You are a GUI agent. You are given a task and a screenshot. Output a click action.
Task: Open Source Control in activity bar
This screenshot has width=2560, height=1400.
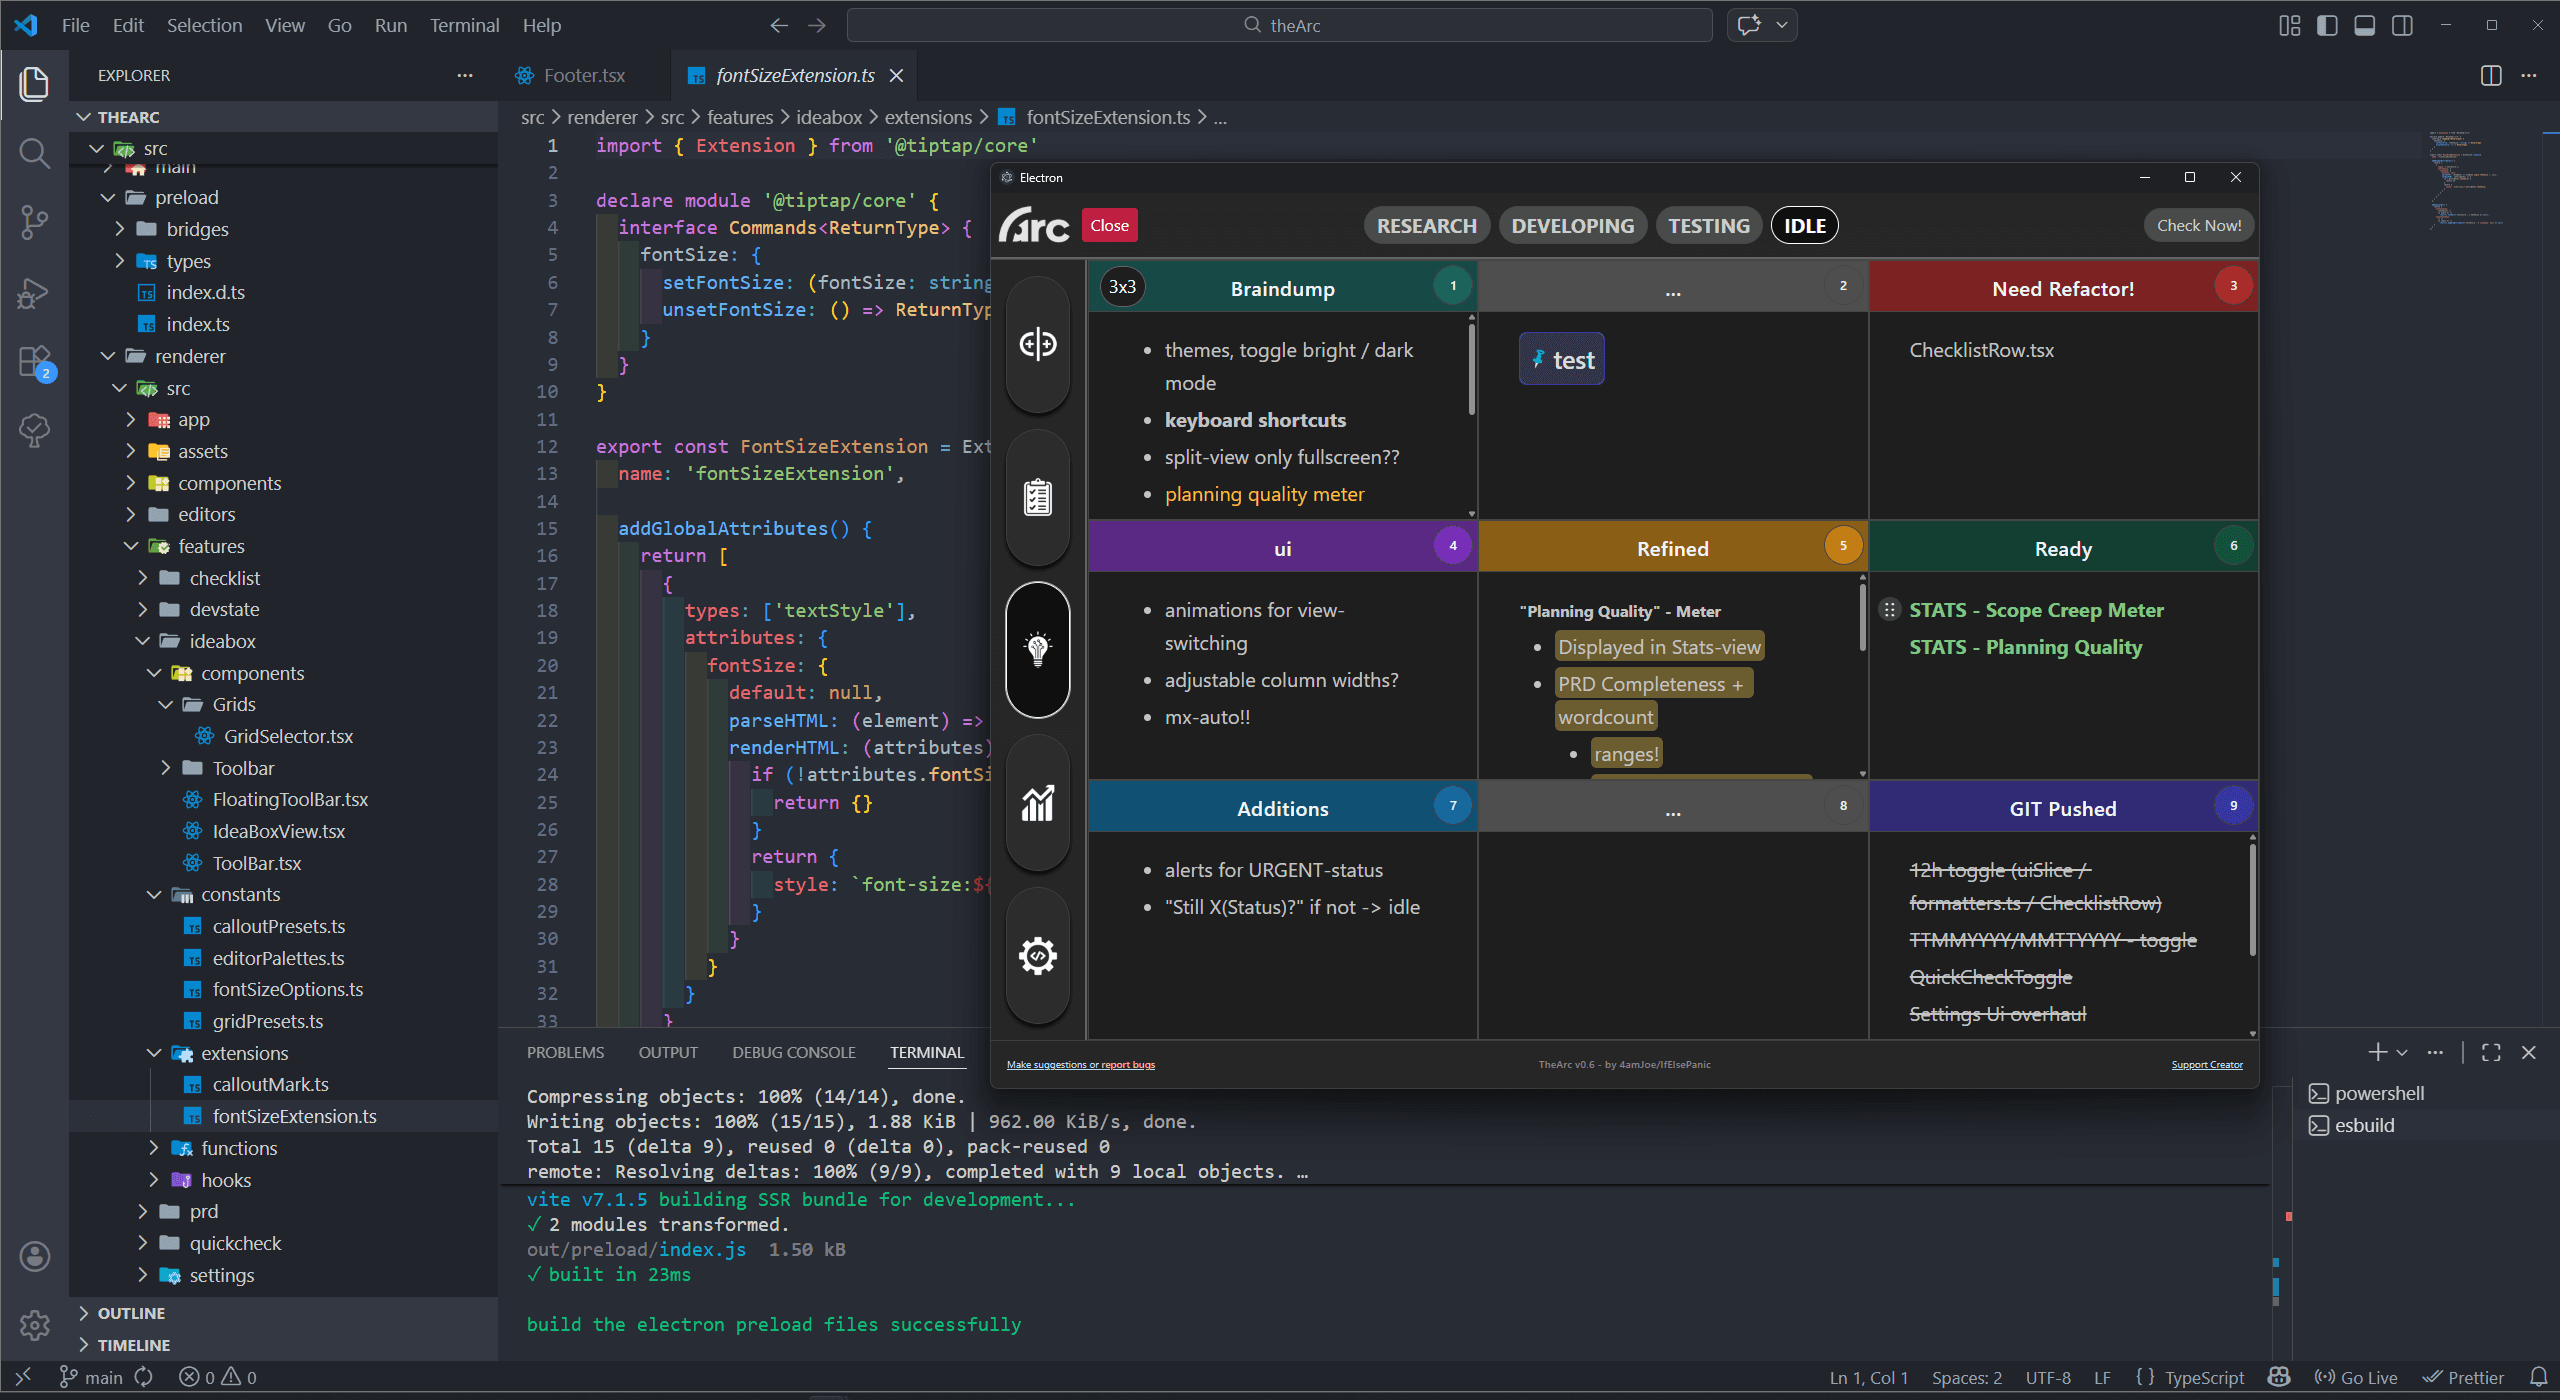(34, 222)
